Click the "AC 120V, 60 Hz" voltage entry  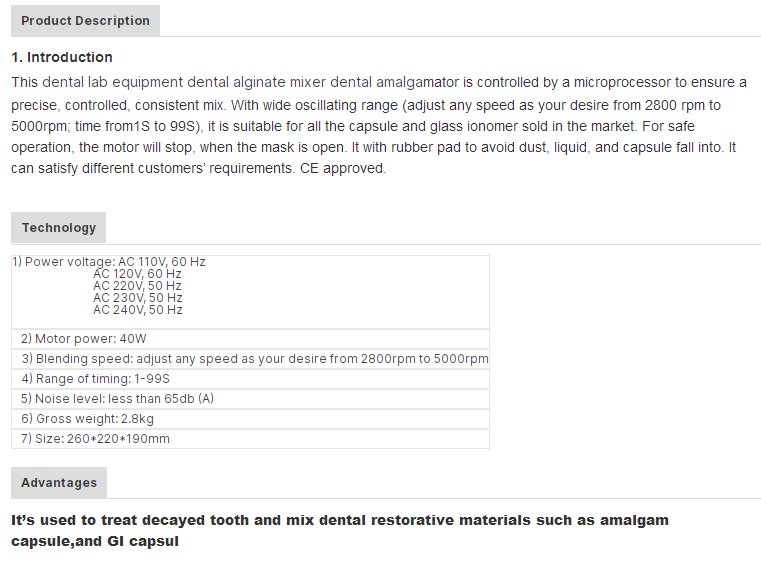138,274
